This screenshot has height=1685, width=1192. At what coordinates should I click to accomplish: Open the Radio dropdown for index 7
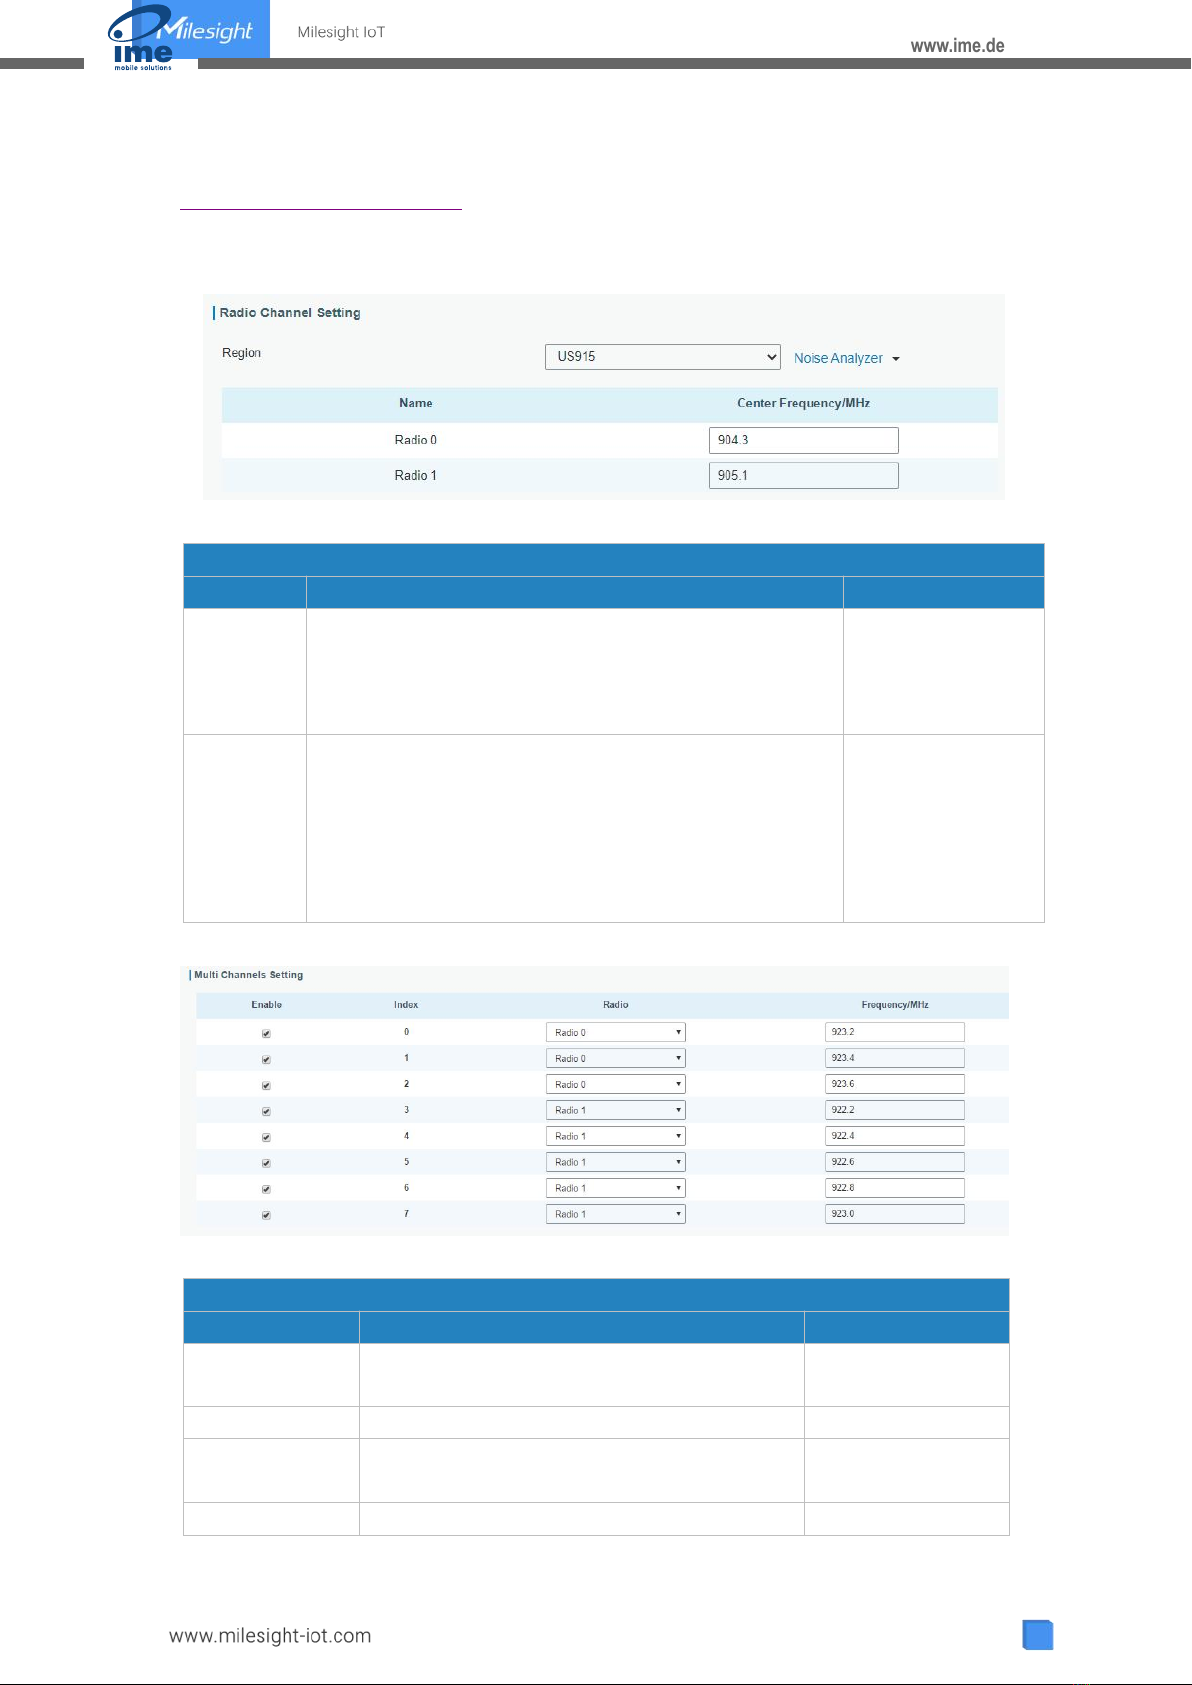point(615,1214)
